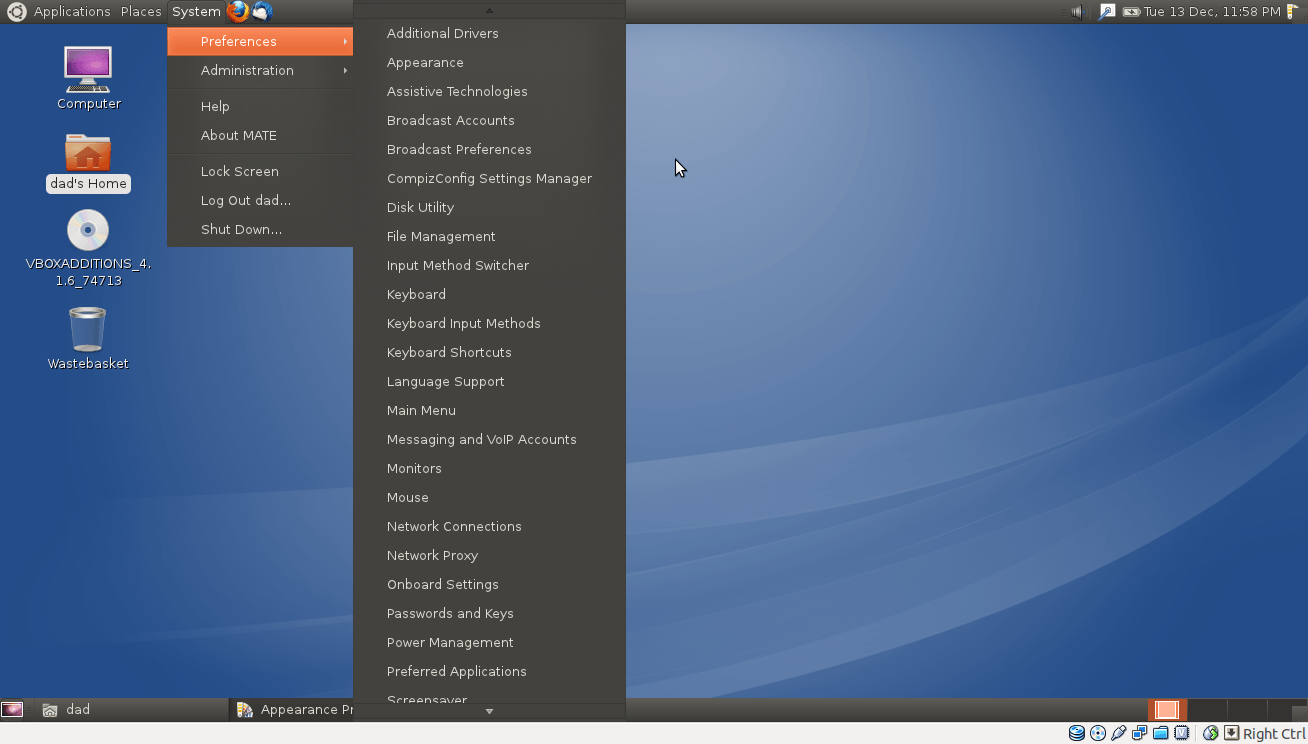The width and height of the screenshot is (1308, 744).
Task: Click VirtualBox keyboard capture arrow icon
Action: tap(1231, 733)
